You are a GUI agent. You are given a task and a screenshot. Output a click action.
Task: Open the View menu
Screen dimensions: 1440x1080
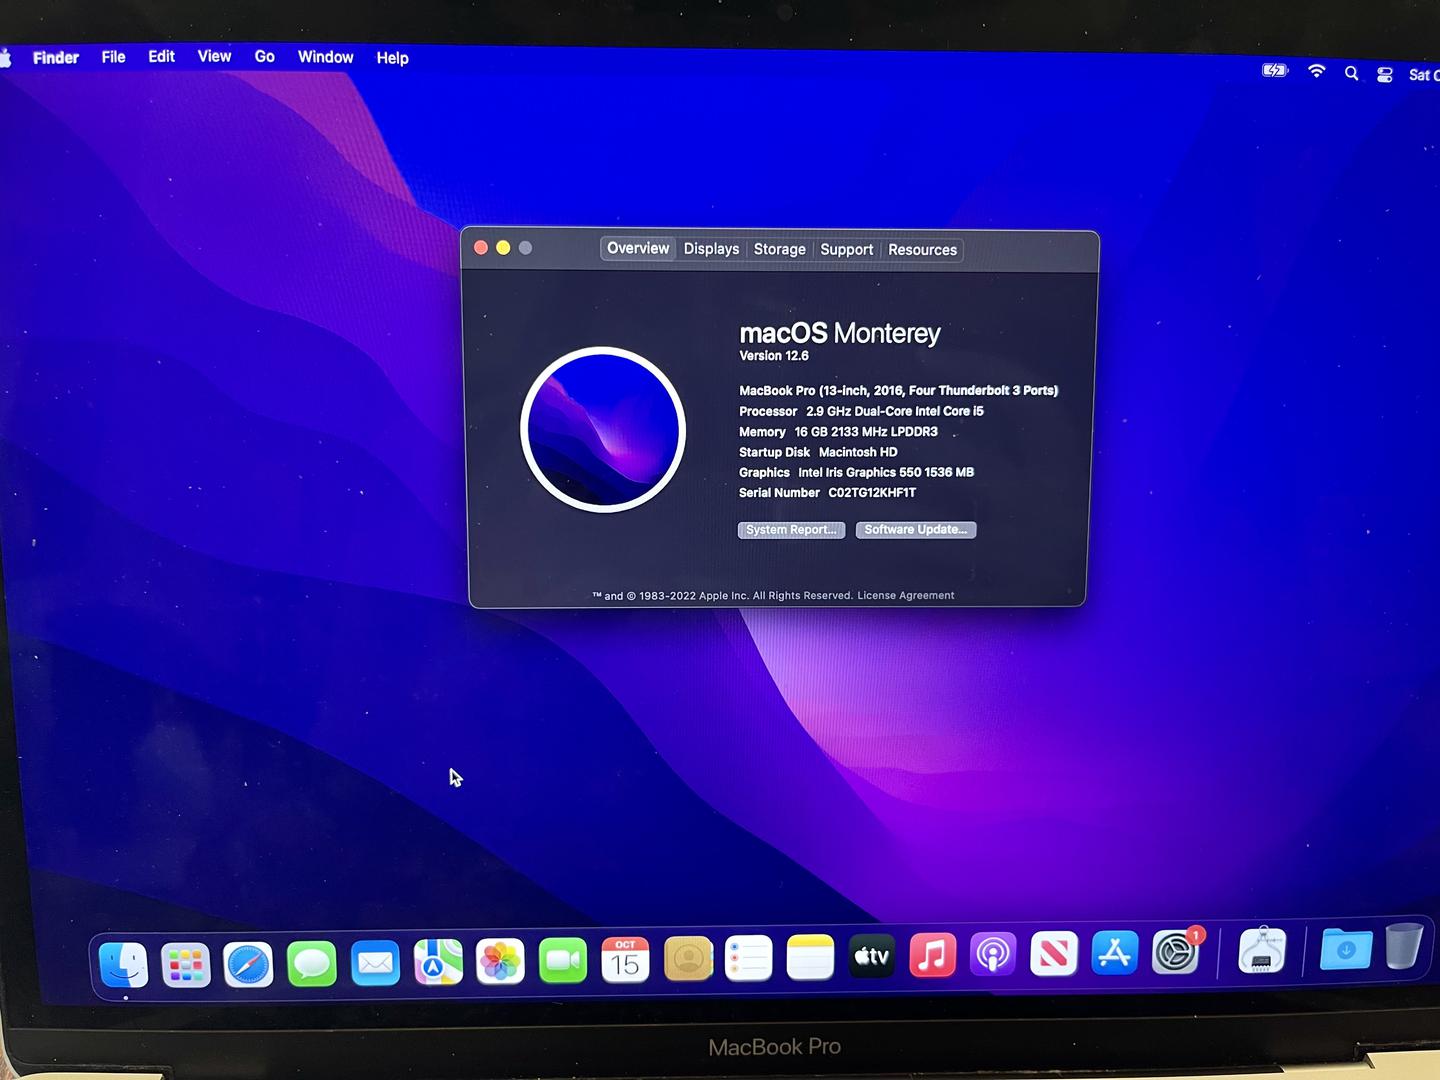click(x=215, y=56)
